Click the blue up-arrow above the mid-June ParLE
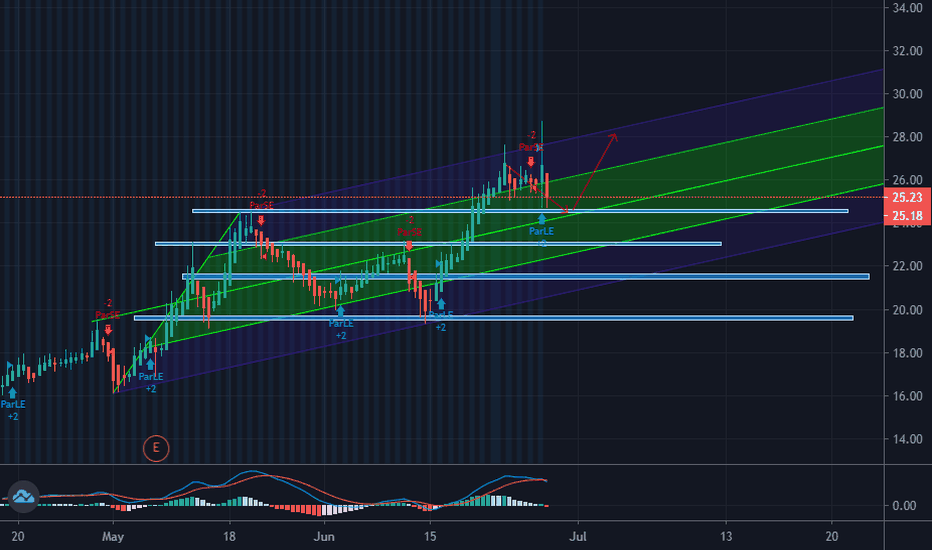932x550 pixels. (441, 305)
